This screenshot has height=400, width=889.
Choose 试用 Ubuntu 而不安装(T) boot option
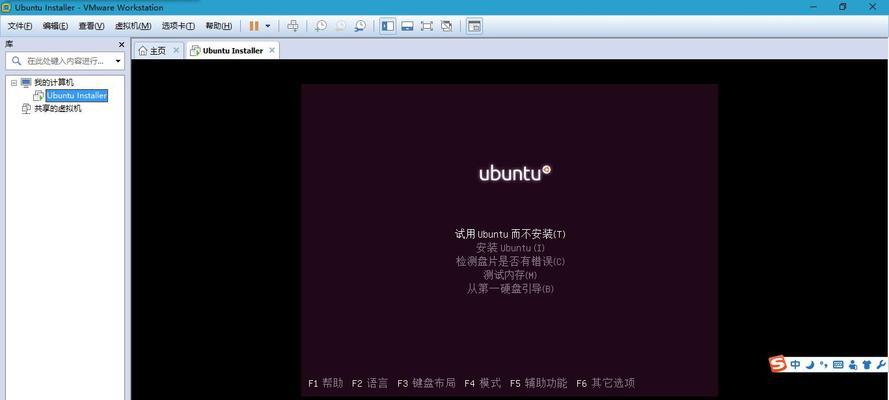[510, 234]
